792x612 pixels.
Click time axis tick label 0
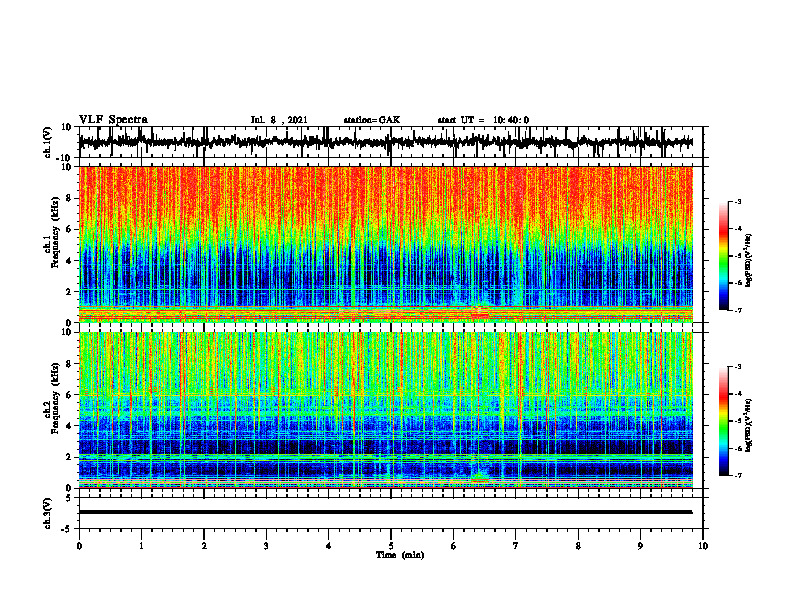pyautogui.click(x=79, y=546)
